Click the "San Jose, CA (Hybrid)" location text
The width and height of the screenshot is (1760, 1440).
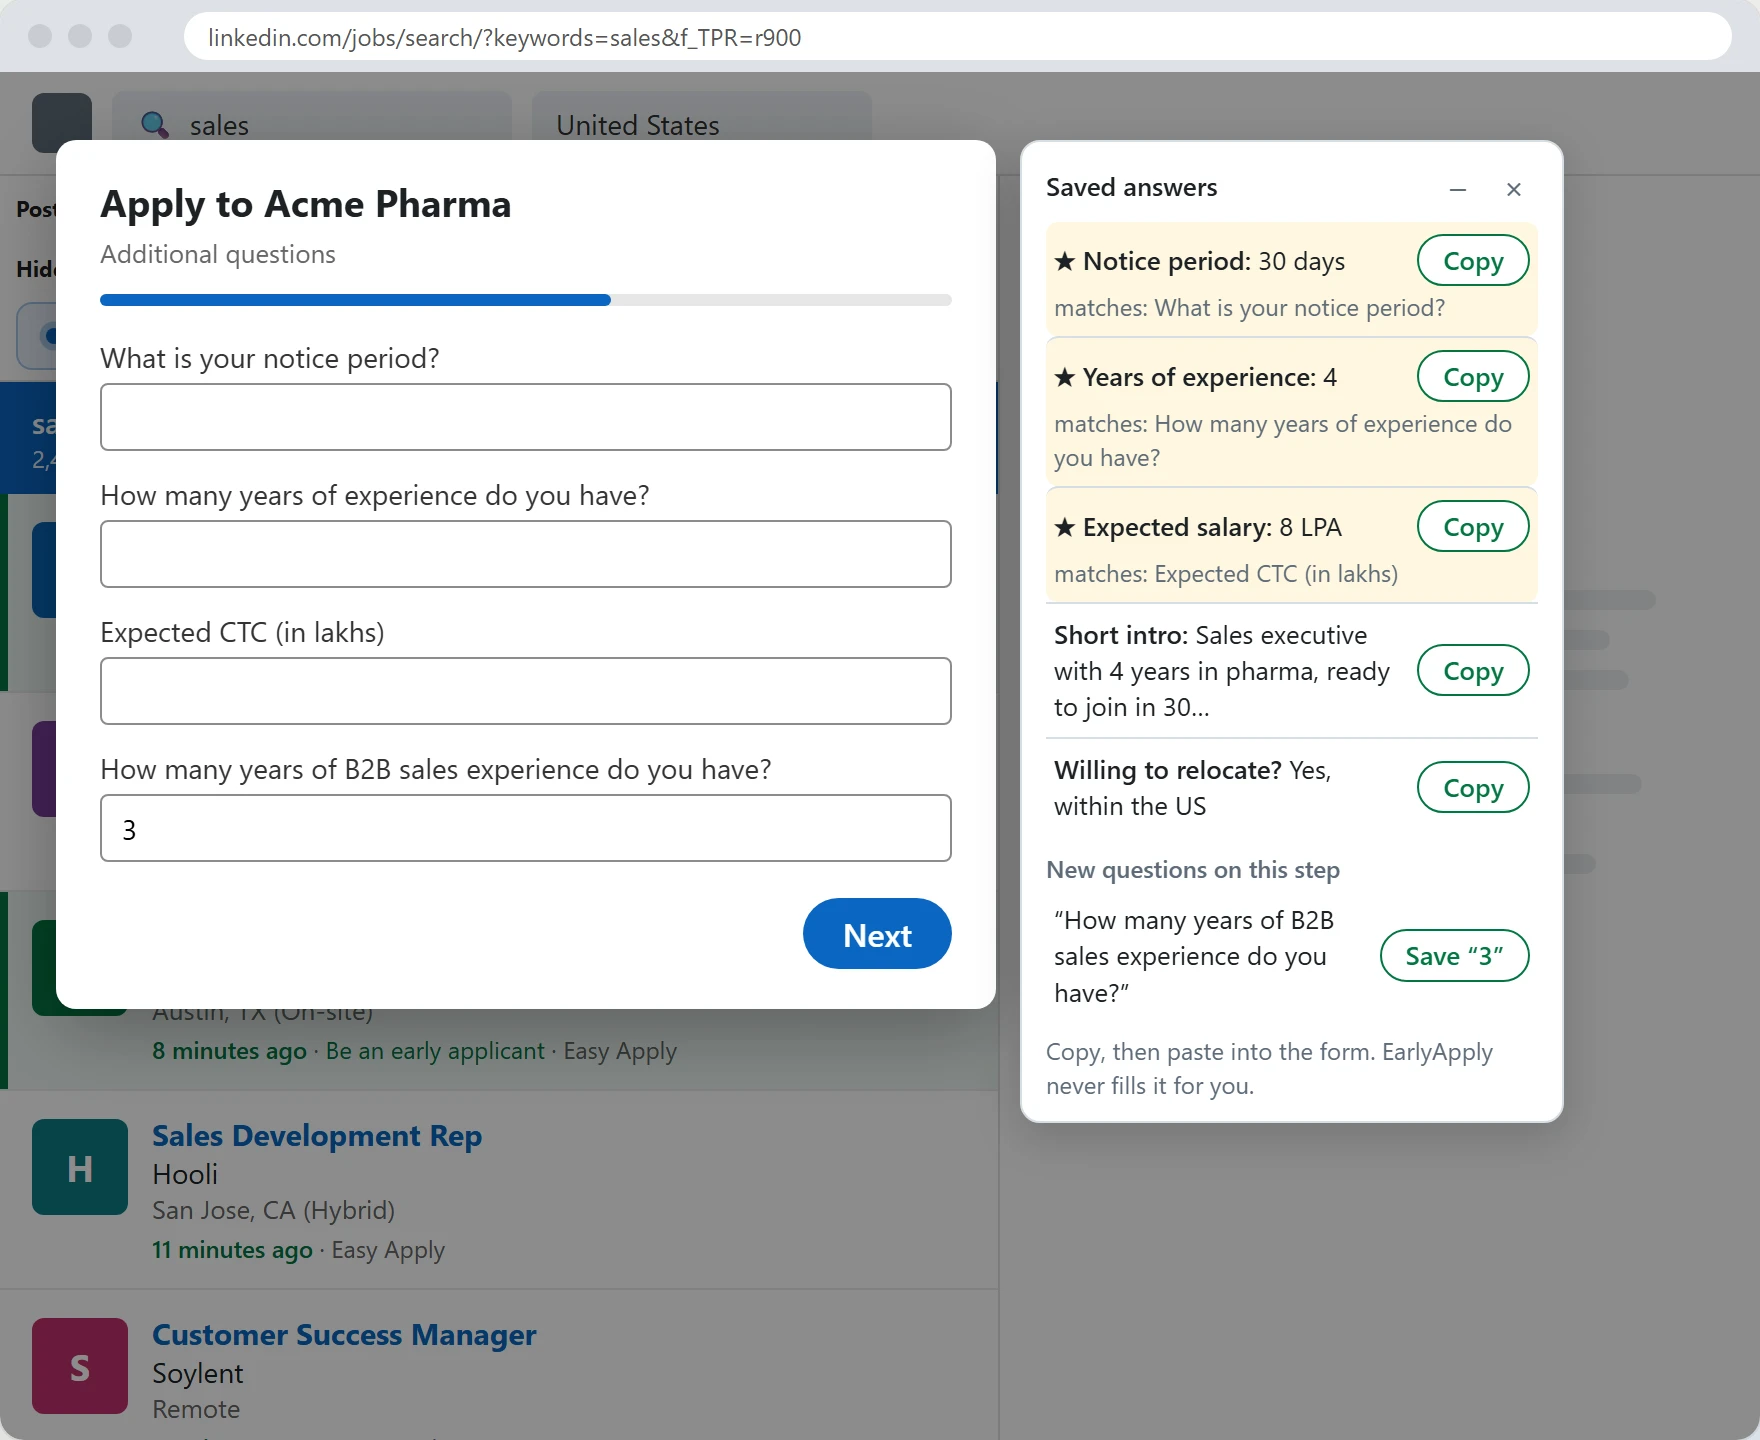tap(273, 1211)
